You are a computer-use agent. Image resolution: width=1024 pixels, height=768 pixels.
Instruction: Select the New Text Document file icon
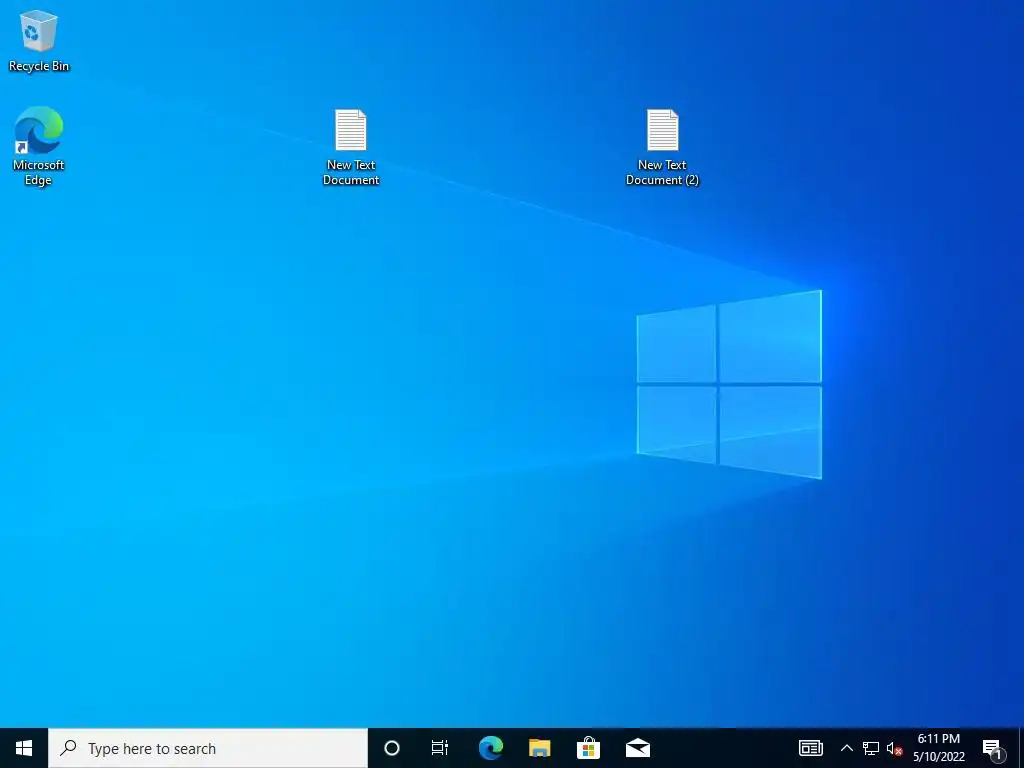click(x=351, y=147)
